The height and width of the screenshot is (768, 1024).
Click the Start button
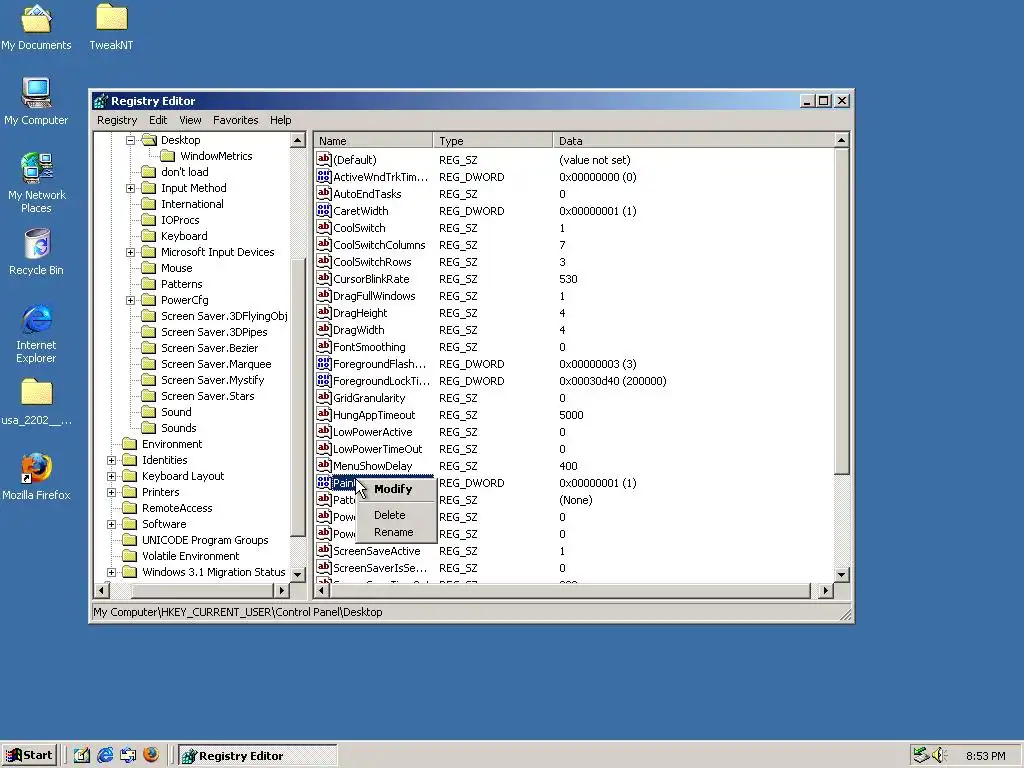pyautogui.click(x=29, y=755)
